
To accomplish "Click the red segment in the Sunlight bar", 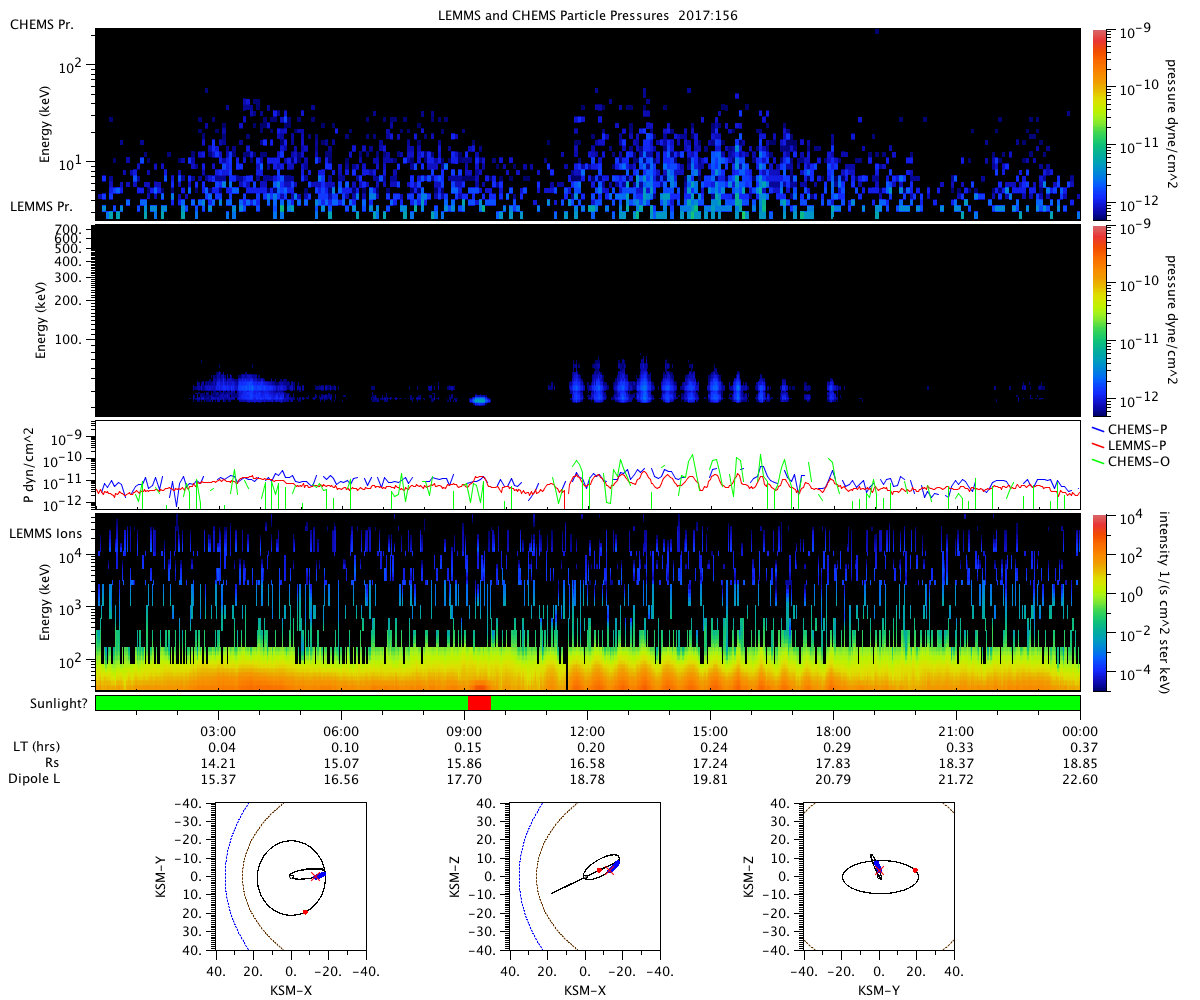I will tap(479, 702).
